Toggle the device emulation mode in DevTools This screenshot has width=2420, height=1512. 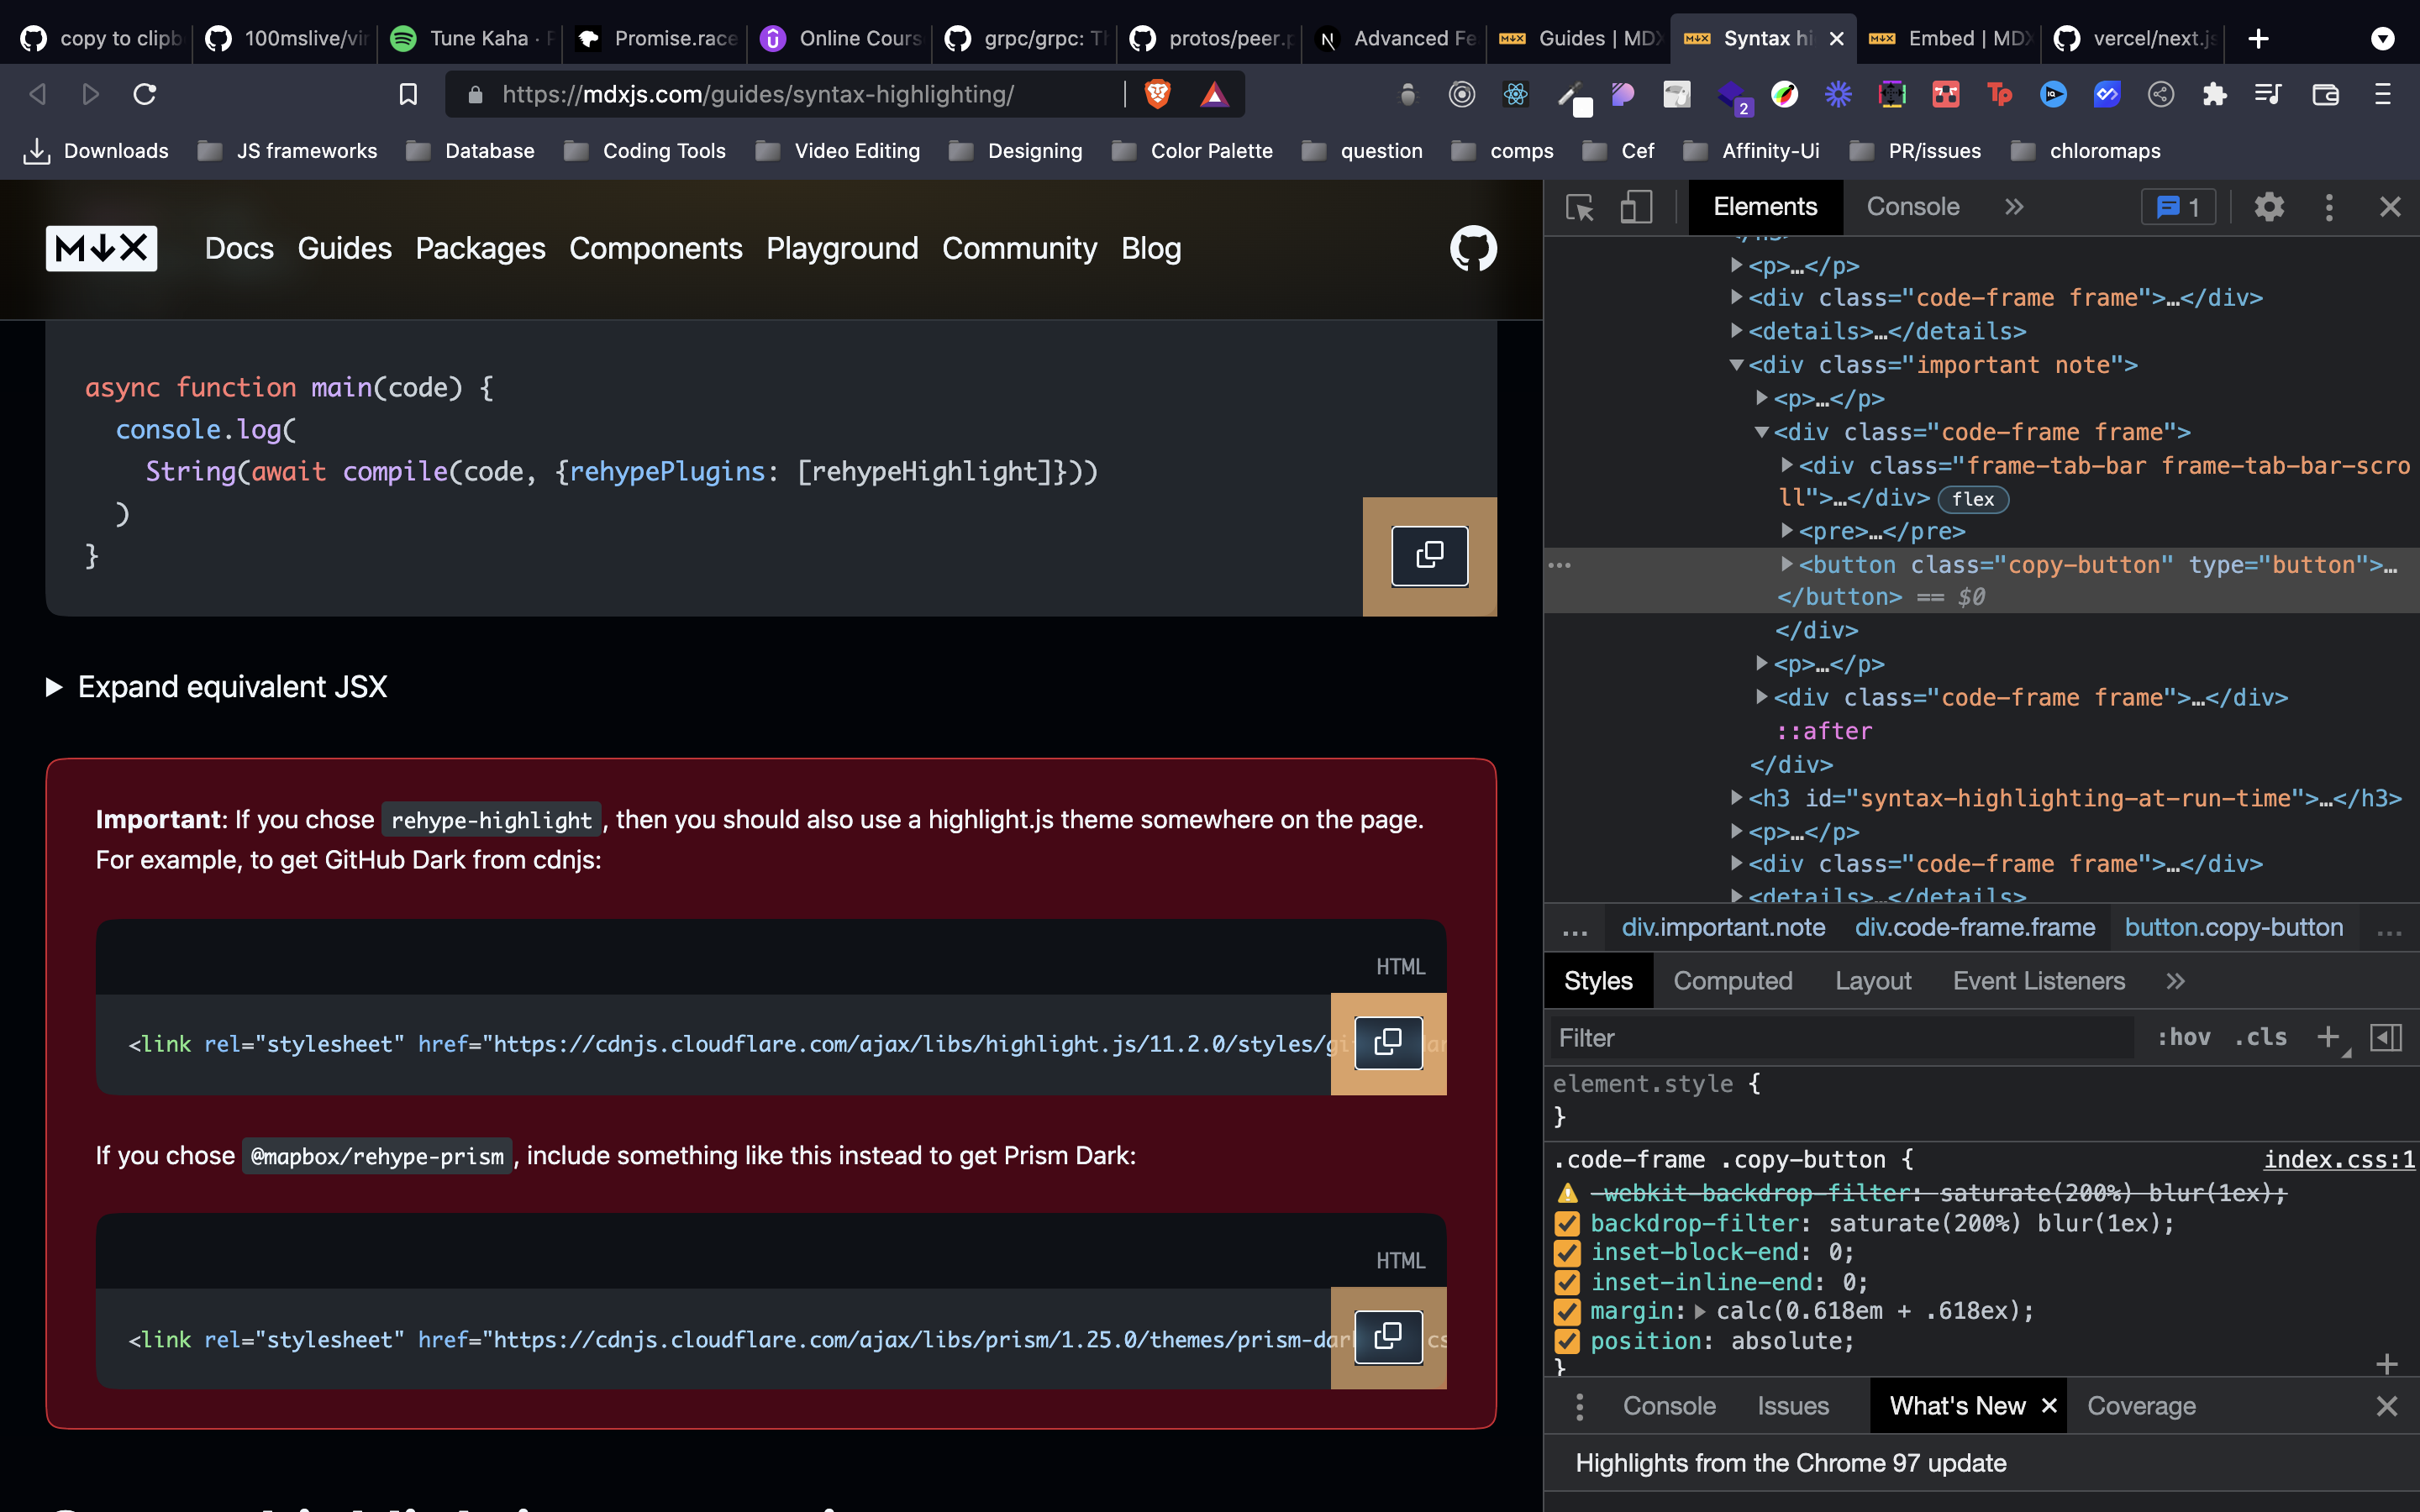tap(1636, 206)
